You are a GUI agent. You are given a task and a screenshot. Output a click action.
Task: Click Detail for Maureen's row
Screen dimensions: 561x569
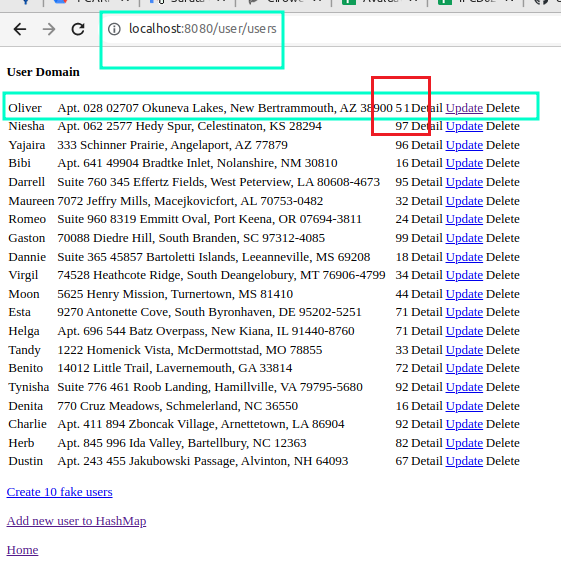[x=427, y=201]
